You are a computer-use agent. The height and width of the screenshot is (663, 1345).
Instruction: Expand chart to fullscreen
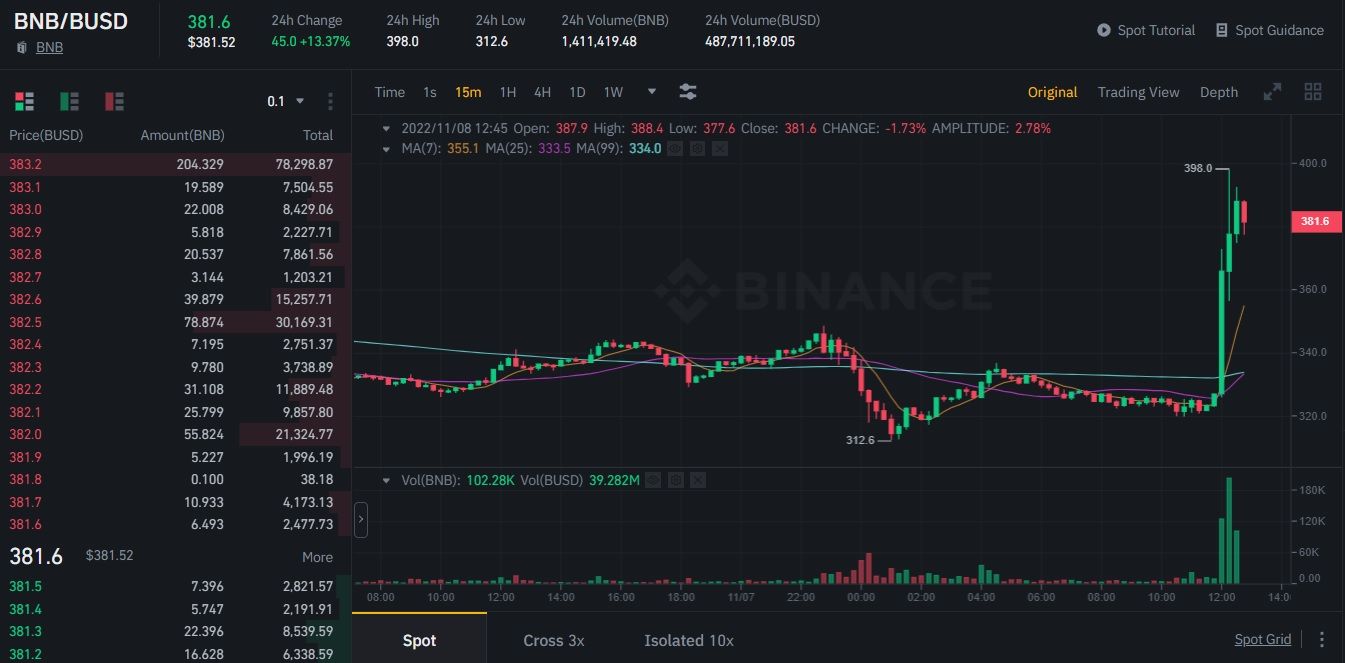click(x=1272, y=92)
